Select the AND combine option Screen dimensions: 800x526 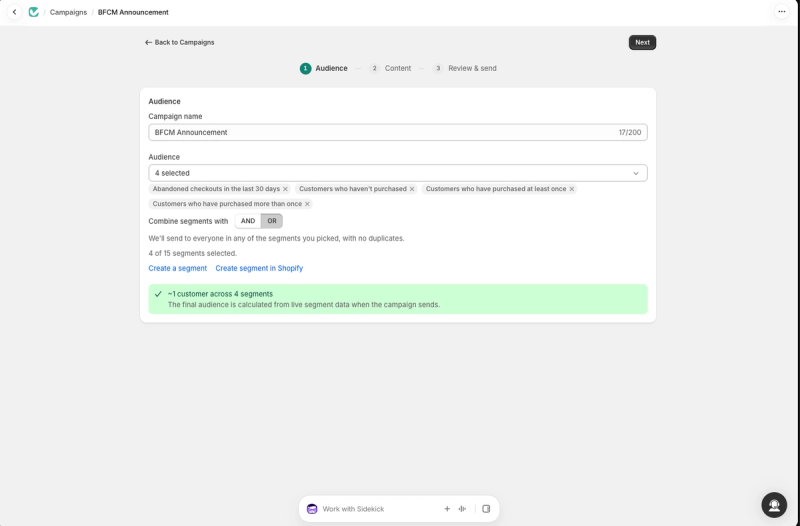click(x=248, y=221)
